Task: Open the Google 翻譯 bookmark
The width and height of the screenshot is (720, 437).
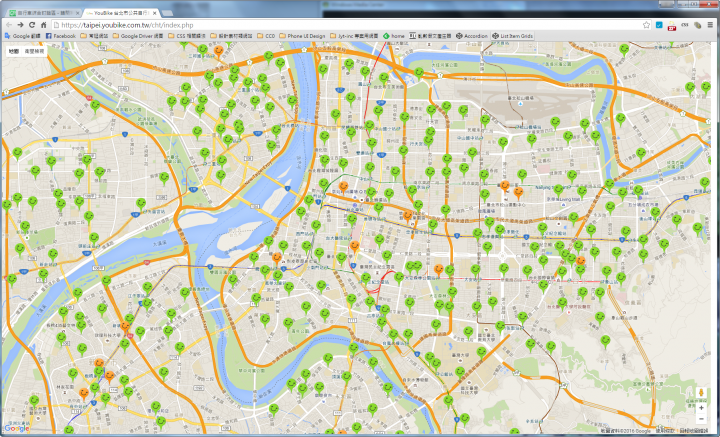Action: point(22,36)
